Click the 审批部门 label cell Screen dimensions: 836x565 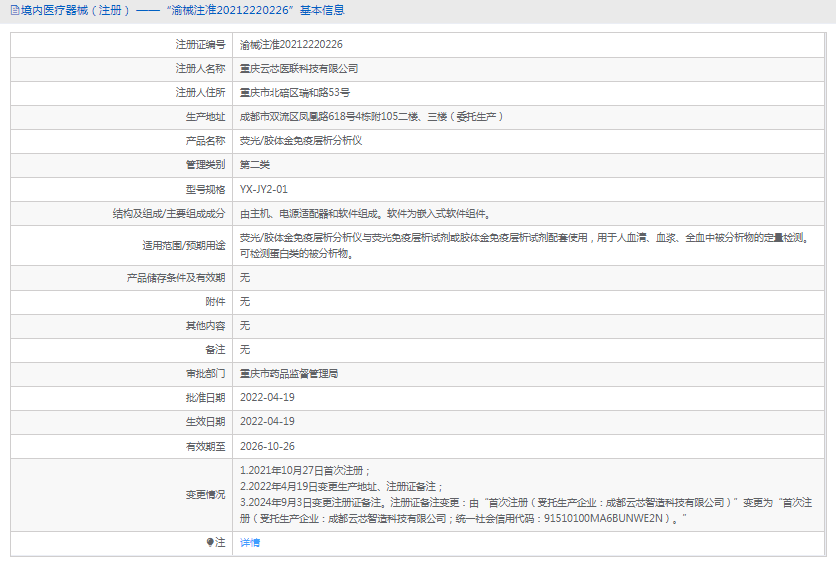122,374
